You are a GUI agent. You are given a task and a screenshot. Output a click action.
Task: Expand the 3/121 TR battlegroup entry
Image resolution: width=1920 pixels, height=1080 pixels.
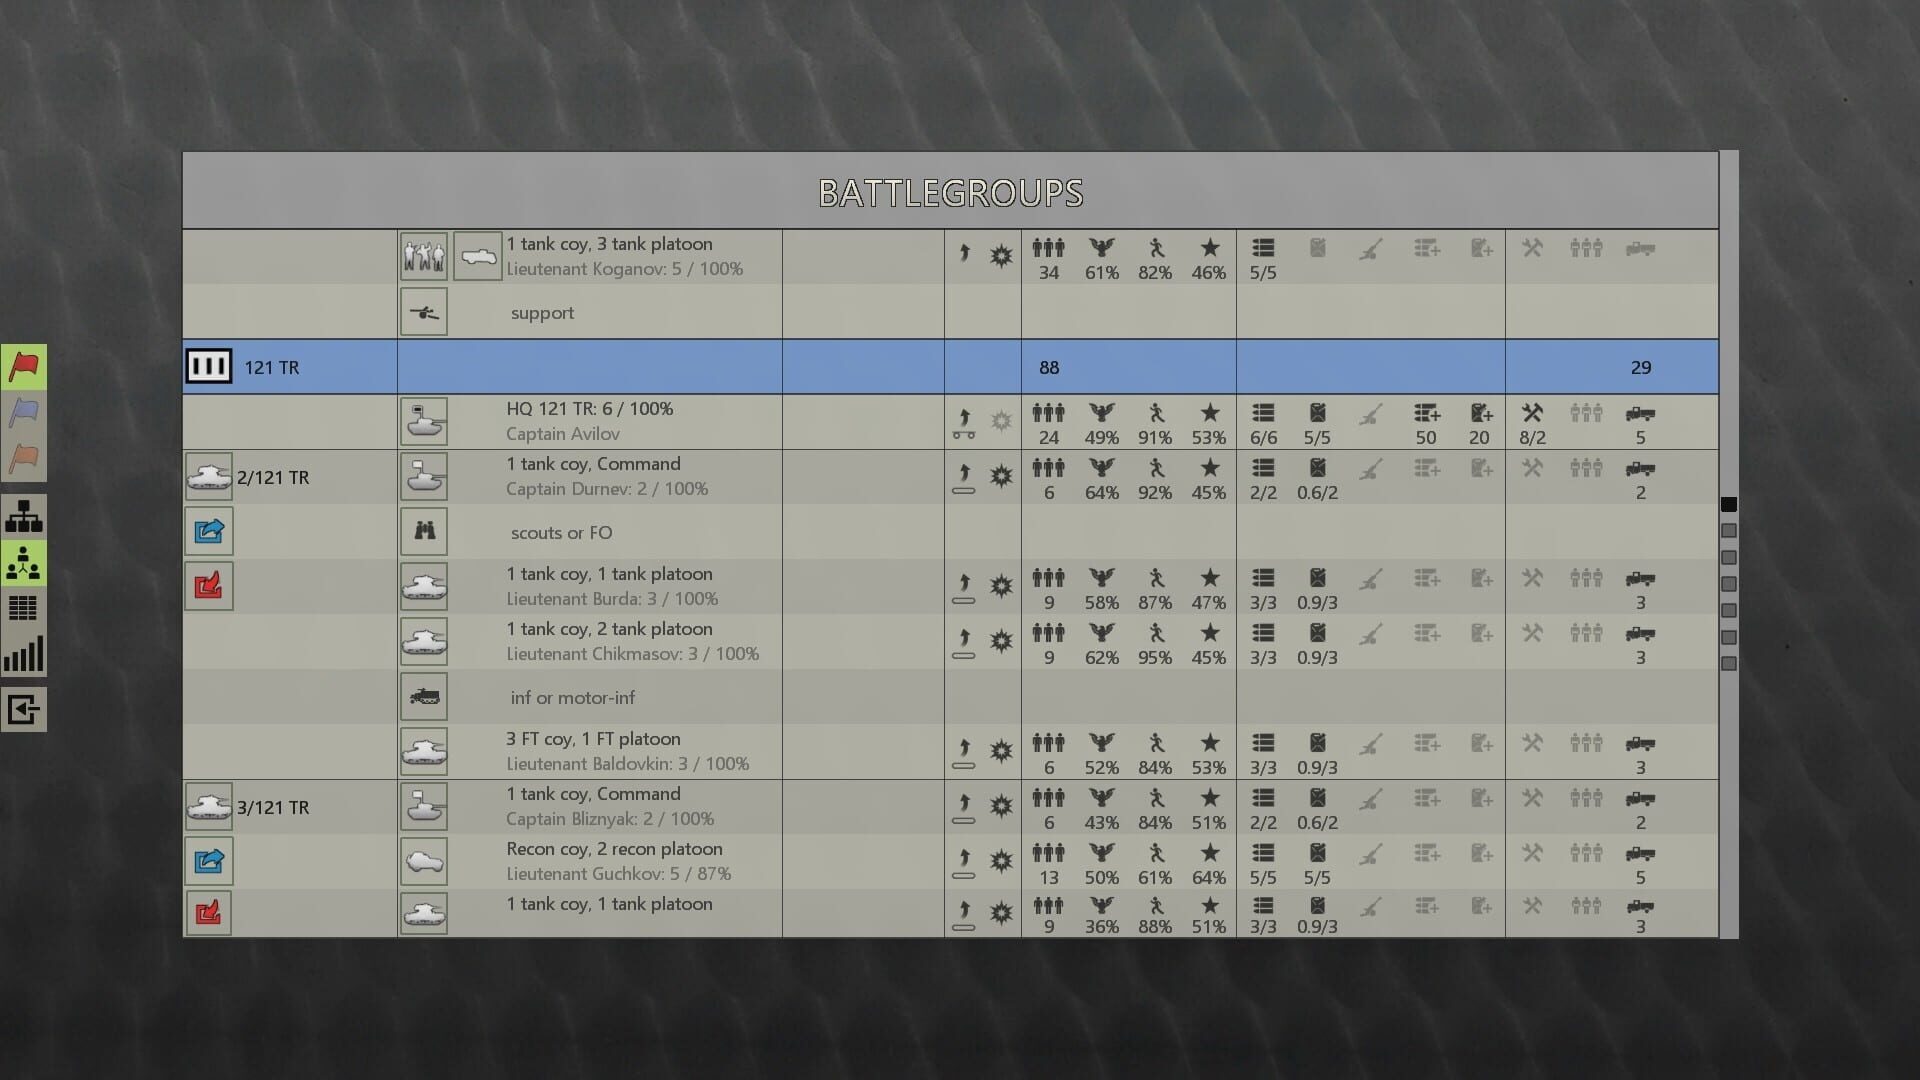[x=209, y=807]
